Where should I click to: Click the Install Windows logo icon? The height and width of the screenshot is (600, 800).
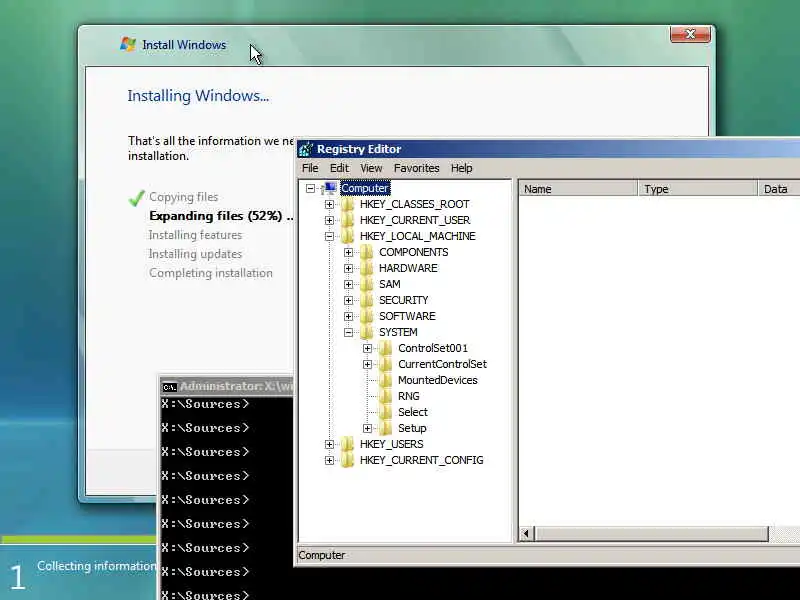coord(128,44)
